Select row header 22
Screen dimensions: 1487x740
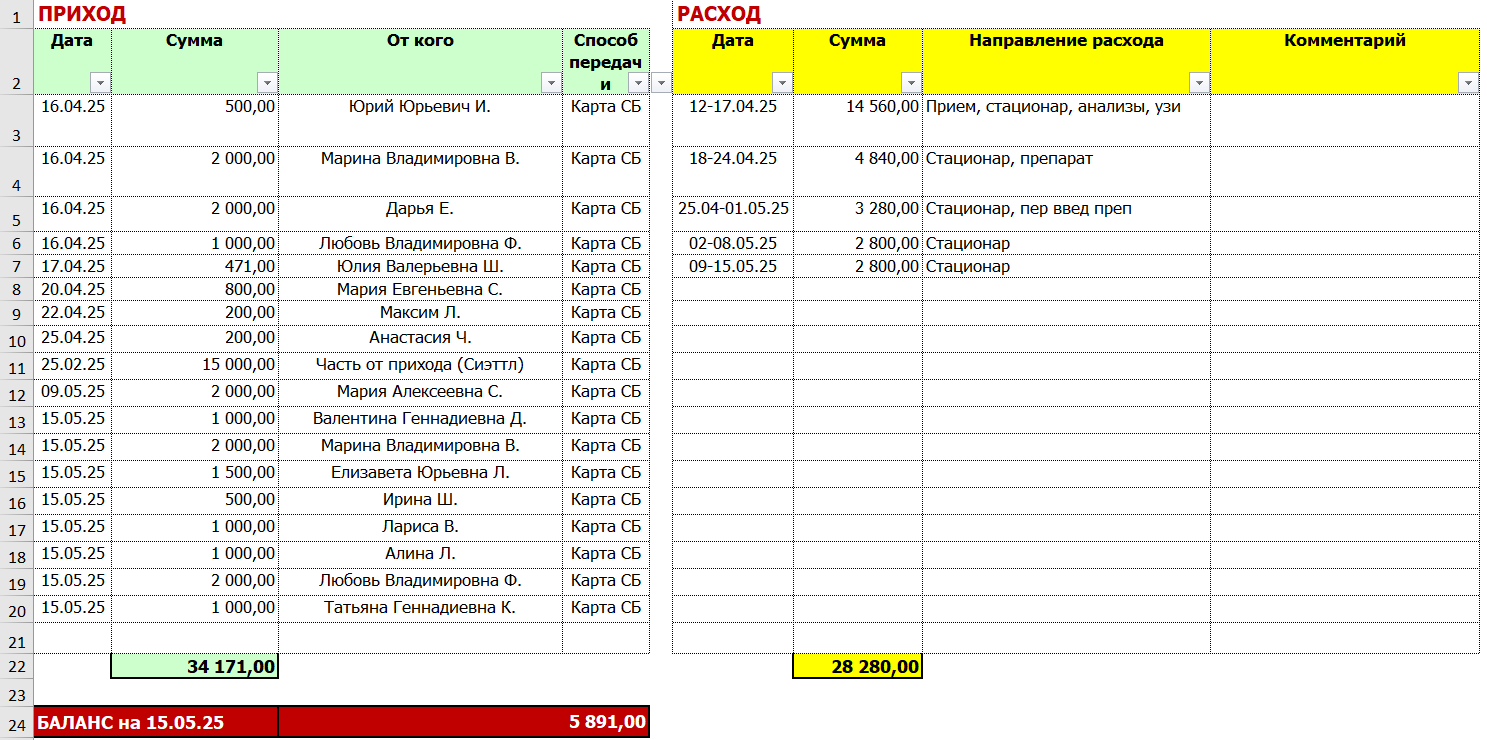coord(16,666)
